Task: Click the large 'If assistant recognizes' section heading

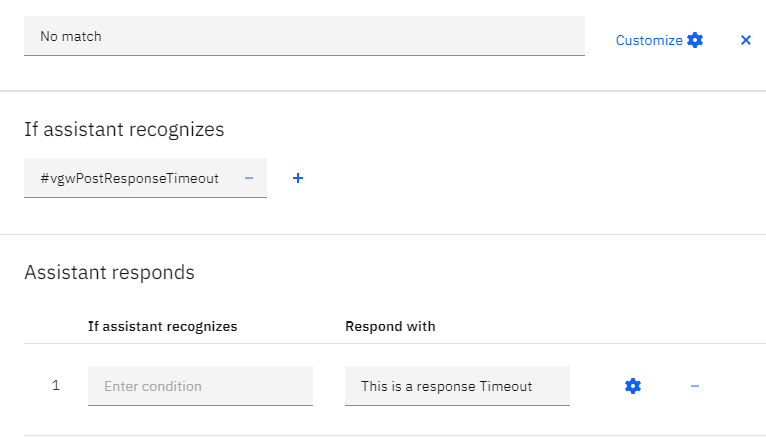Action: pyautogui.click(x=124, y=129)
